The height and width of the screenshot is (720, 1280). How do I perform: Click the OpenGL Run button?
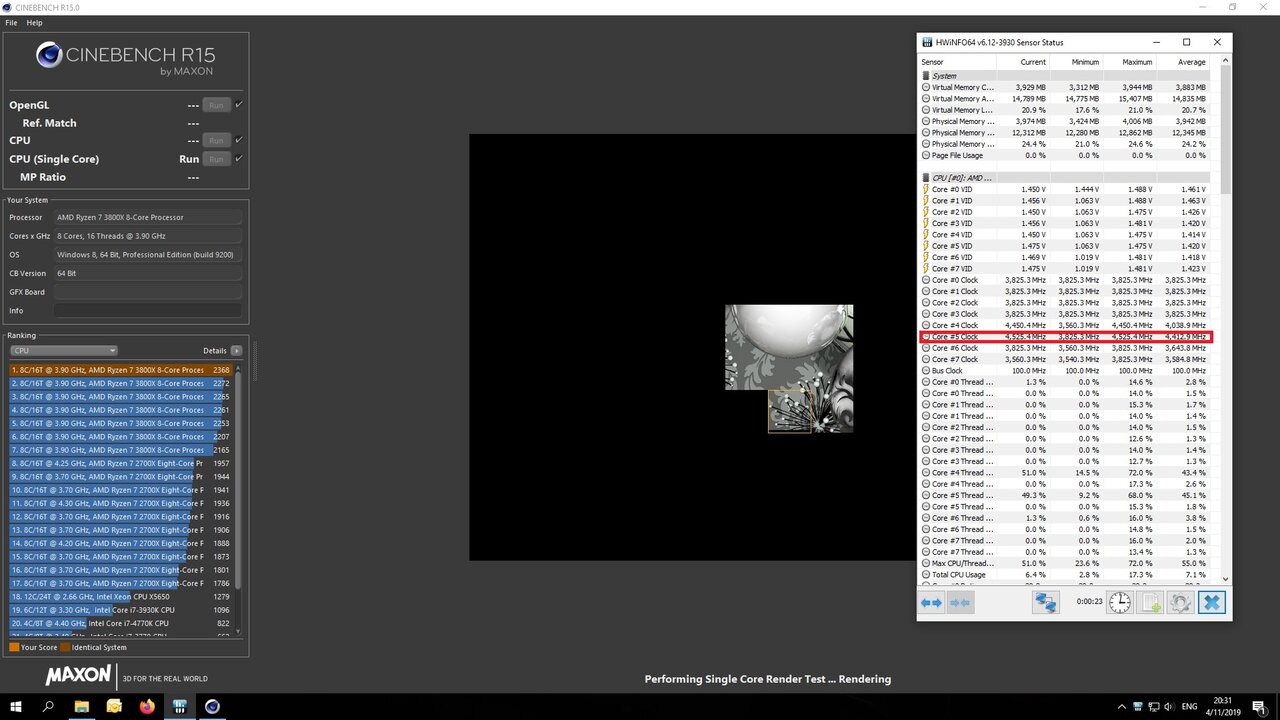(216, 105)
